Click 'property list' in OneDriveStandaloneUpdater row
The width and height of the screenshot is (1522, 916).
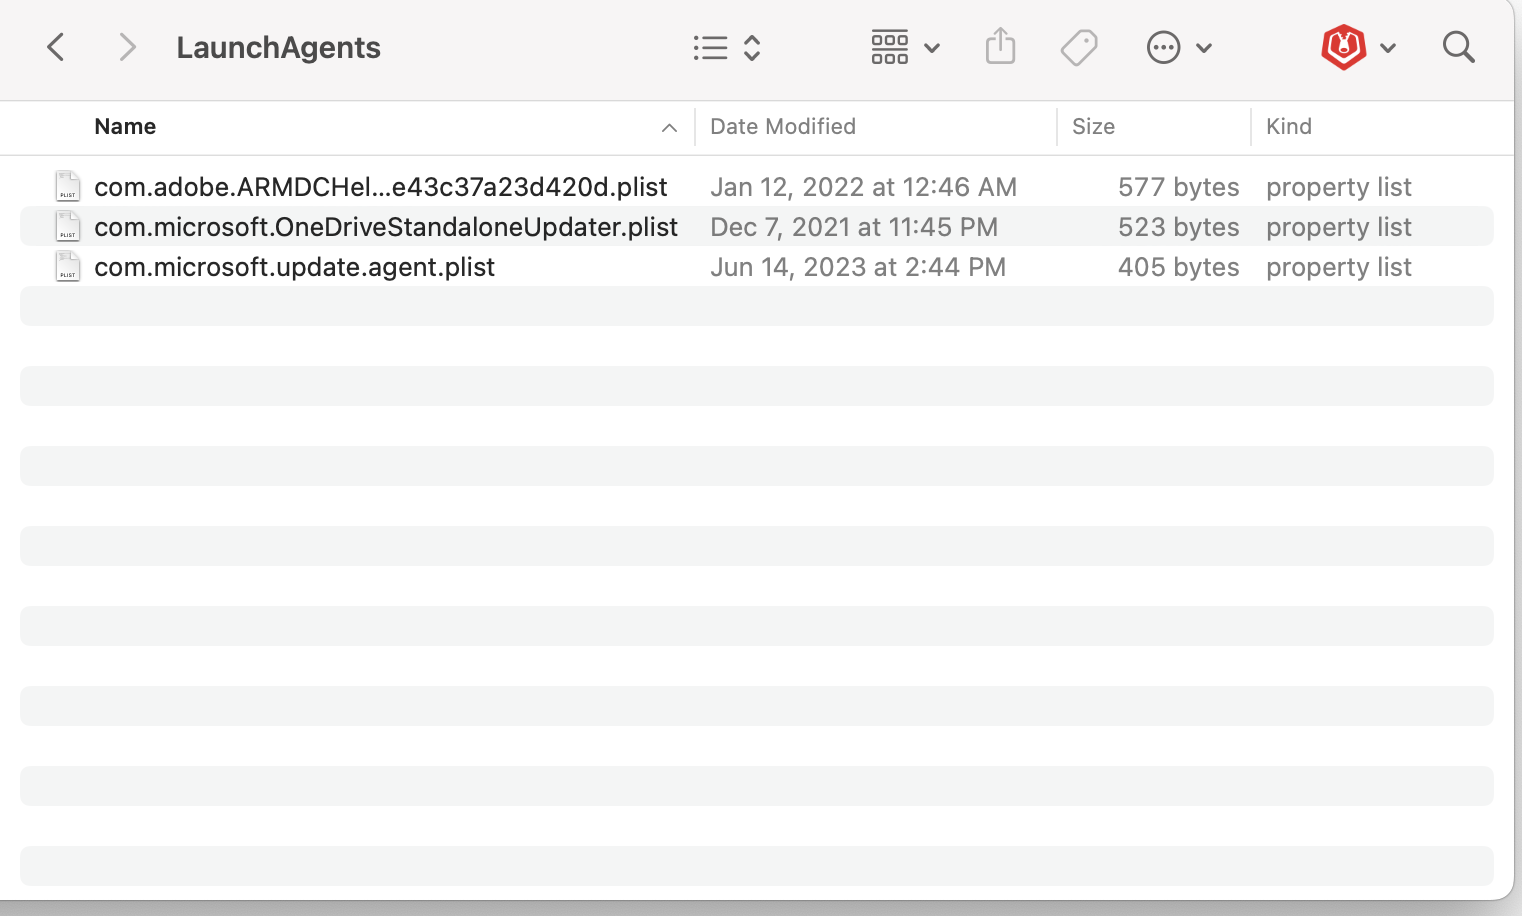(1339, 227)
